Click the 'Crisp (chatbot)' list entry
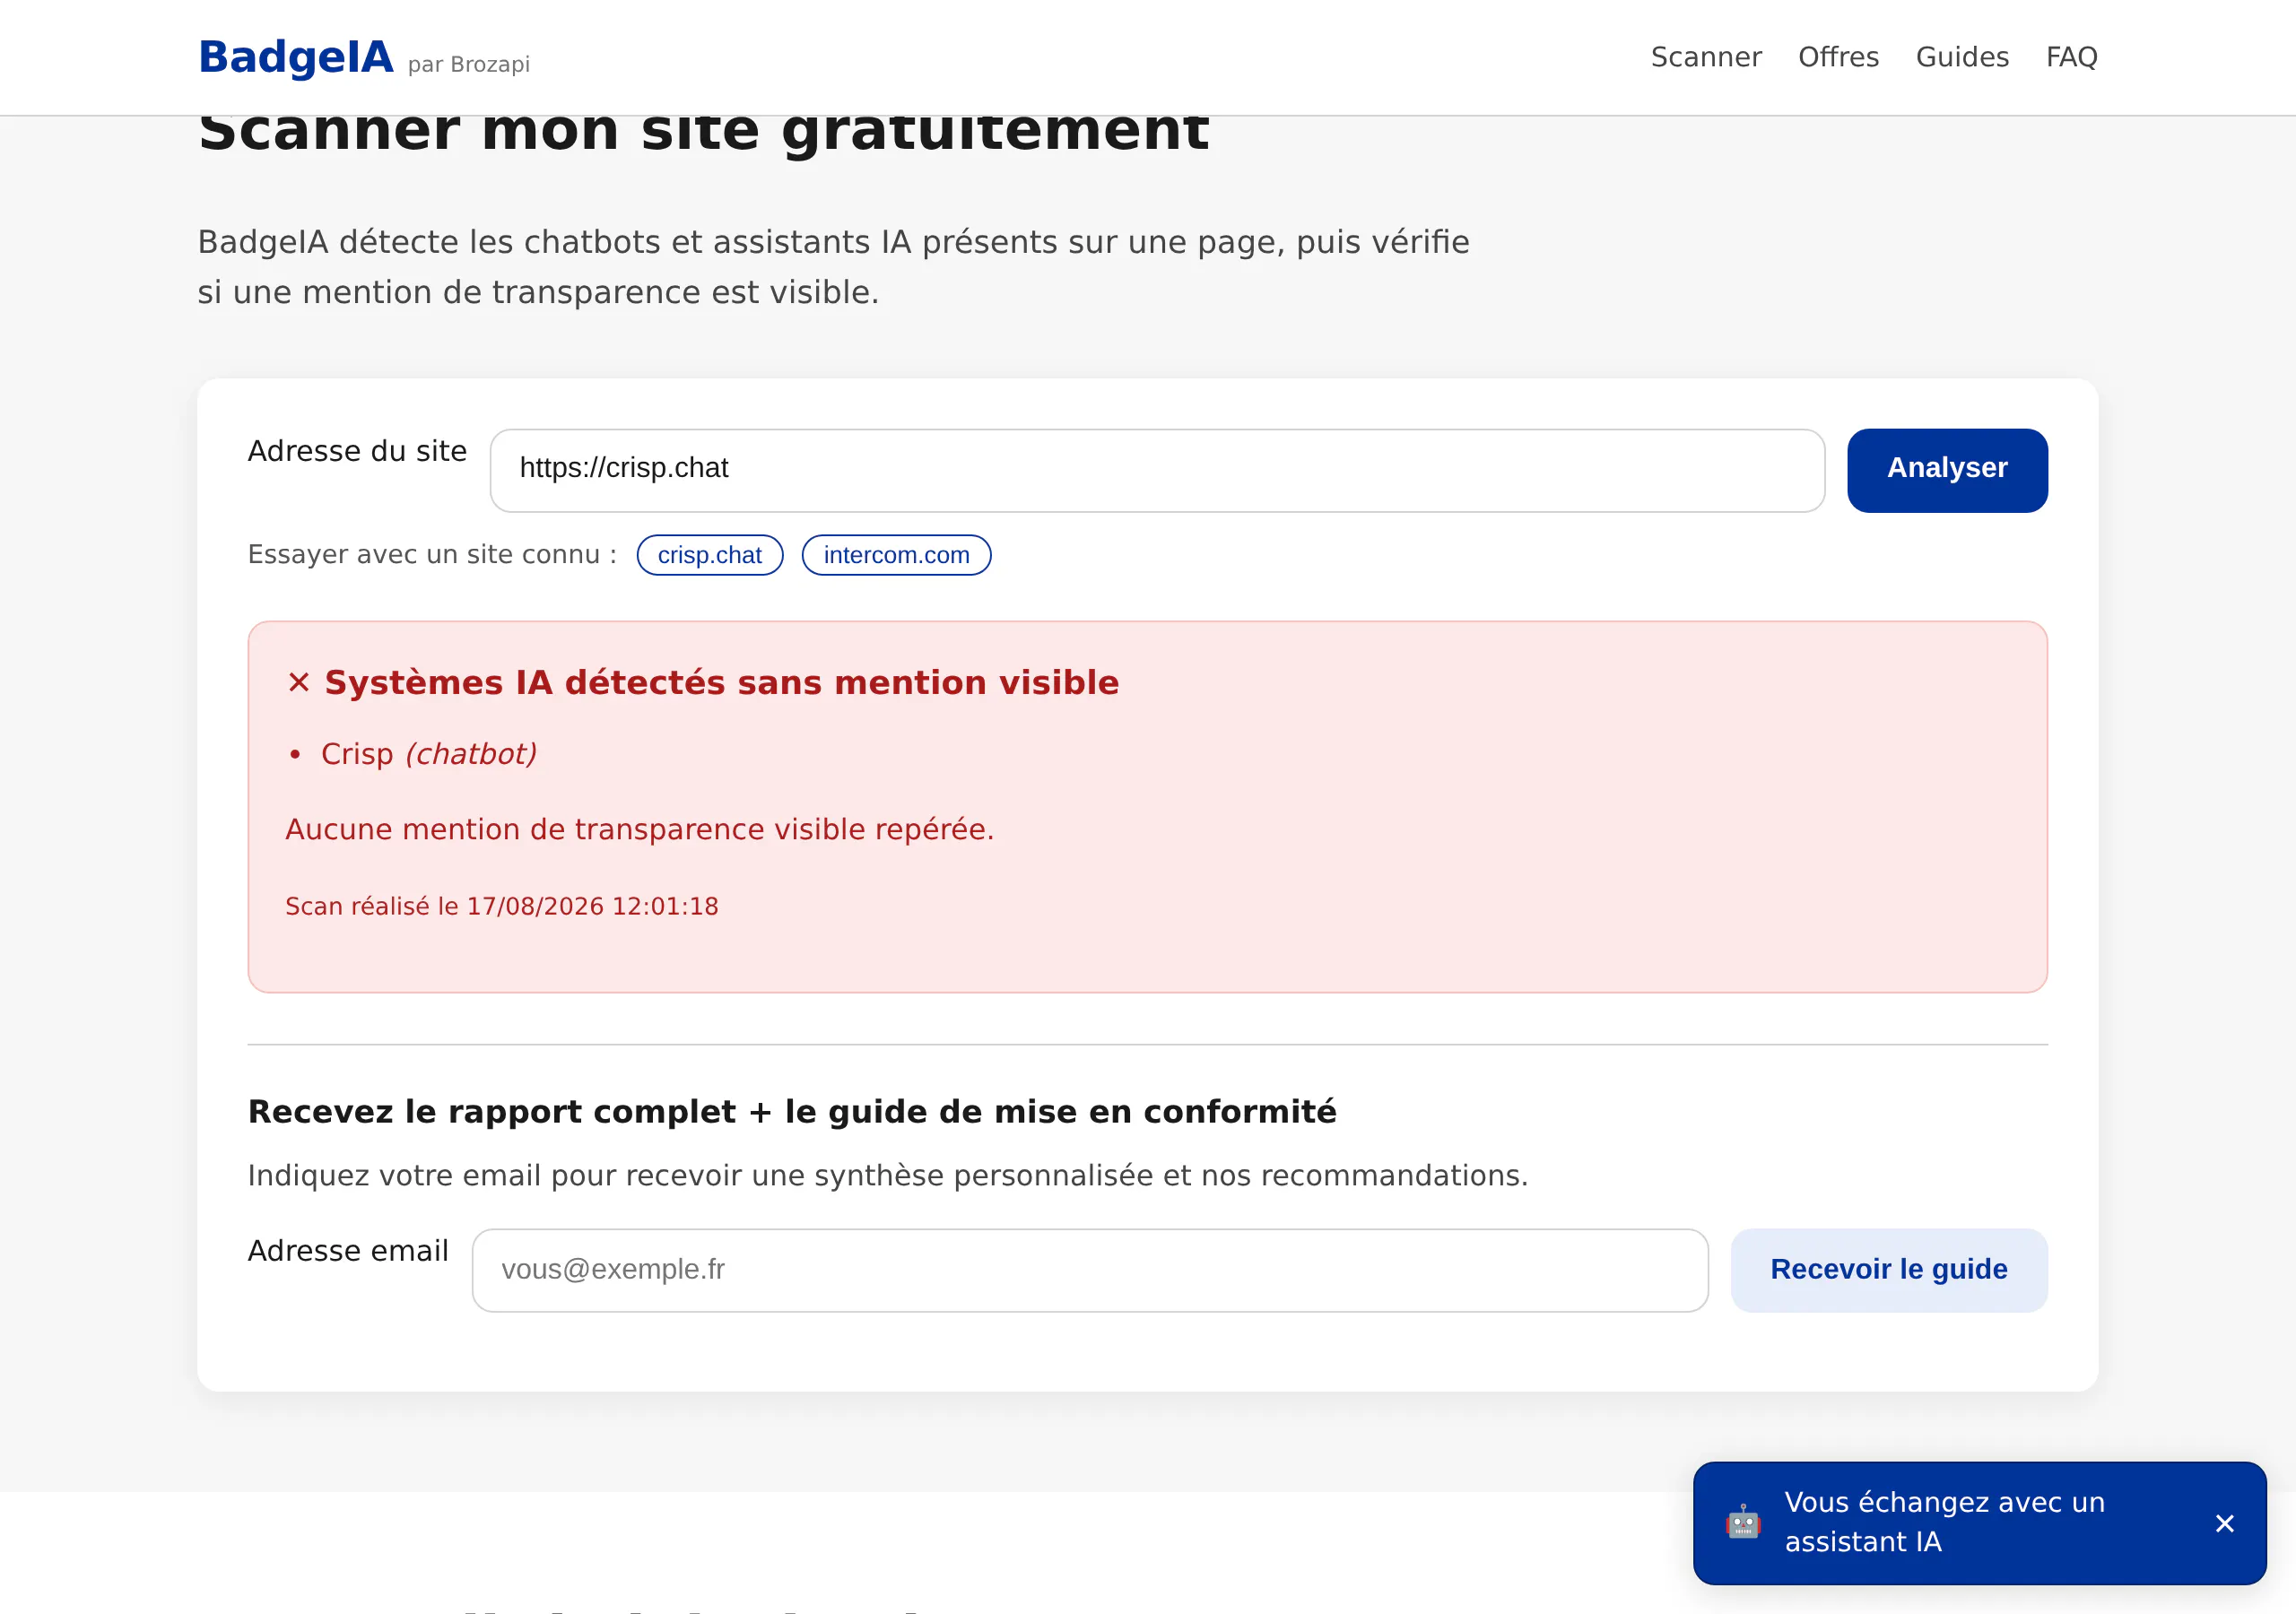The width and height of the screenshot is (2296, 1614). (x=428, y=754)
